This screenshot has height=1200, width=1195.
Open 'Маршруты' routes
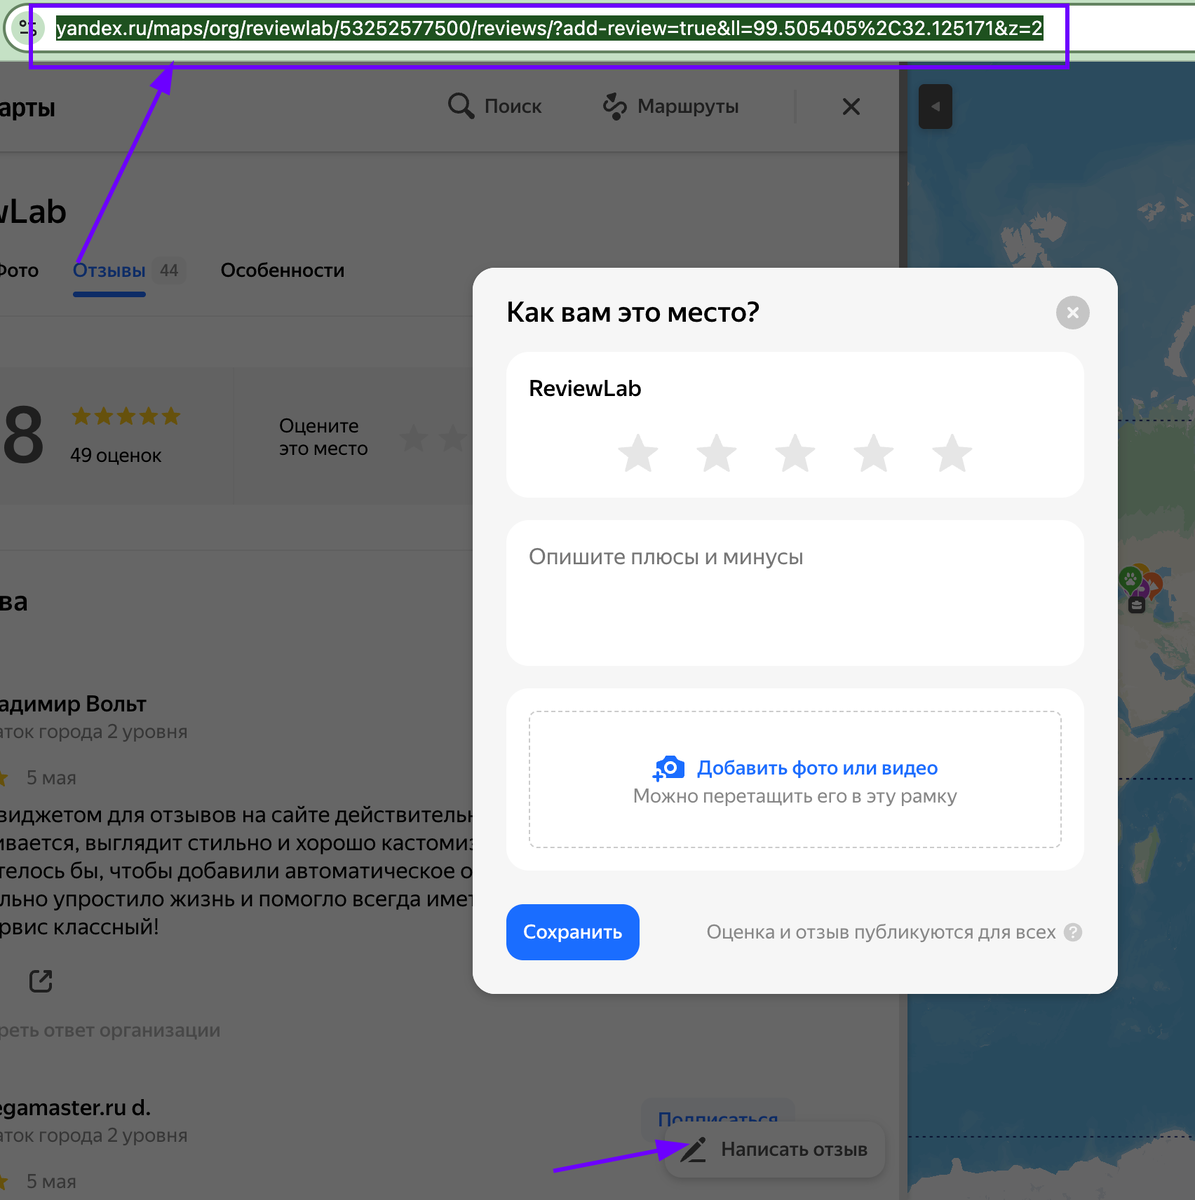671,106
